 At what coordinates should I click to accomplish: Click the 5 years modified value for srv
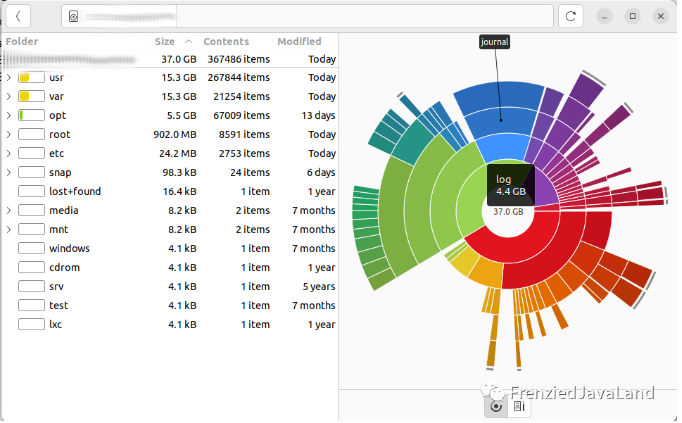click(x=319, y=286)
